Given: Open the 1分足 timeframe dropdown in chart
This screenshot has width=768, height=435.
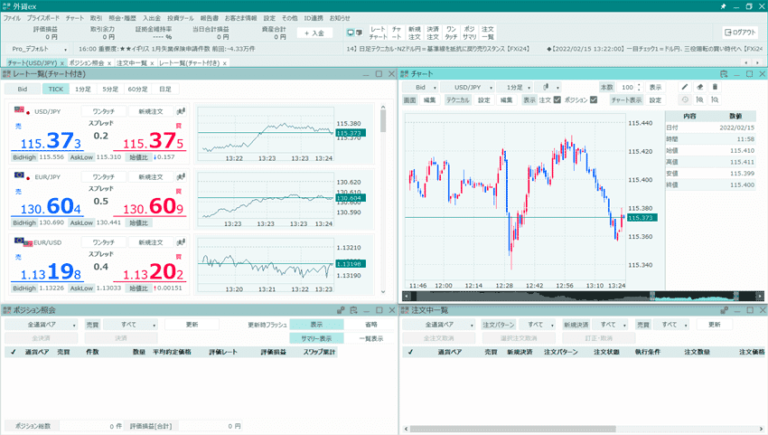Looking at the screenshot, I should click(520, 87).
